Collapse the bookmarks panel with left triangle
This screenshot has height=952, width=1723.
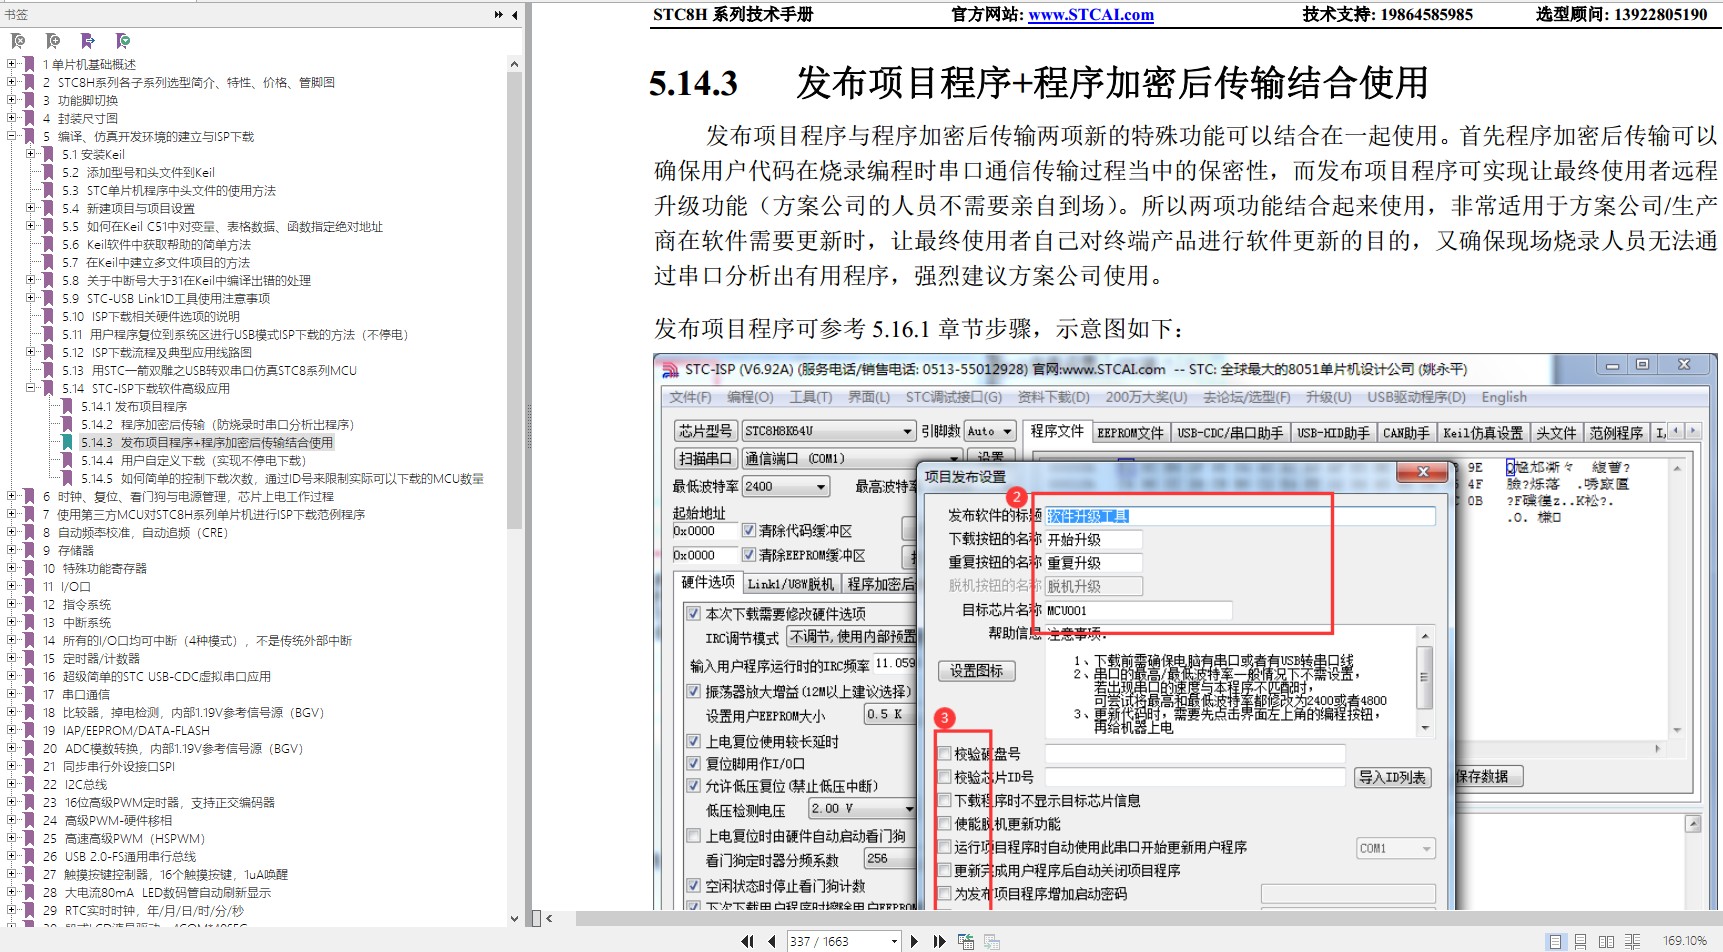click(514, 14)
